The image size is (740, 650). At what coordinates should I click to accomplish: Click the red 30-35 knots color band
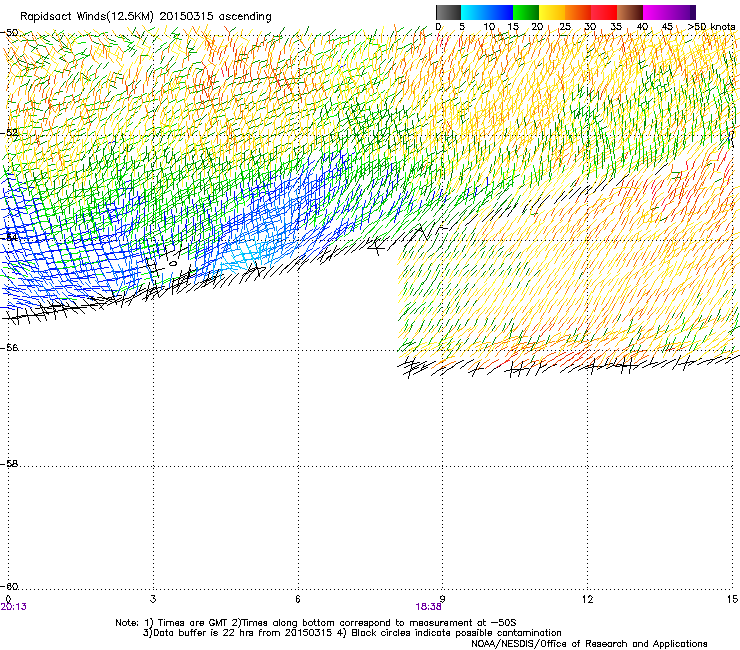click(x=604, y=12)
